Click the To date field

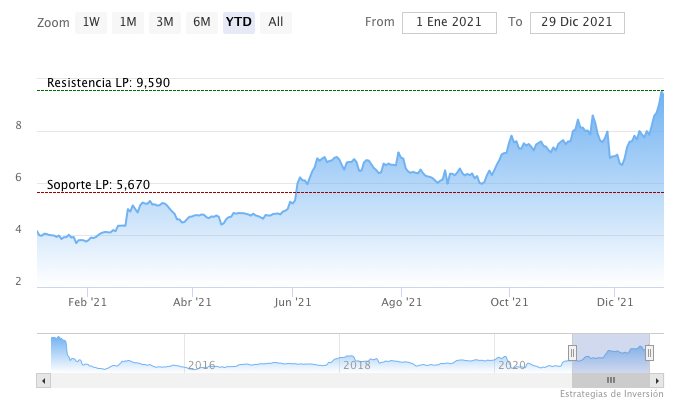pos(577,23)
